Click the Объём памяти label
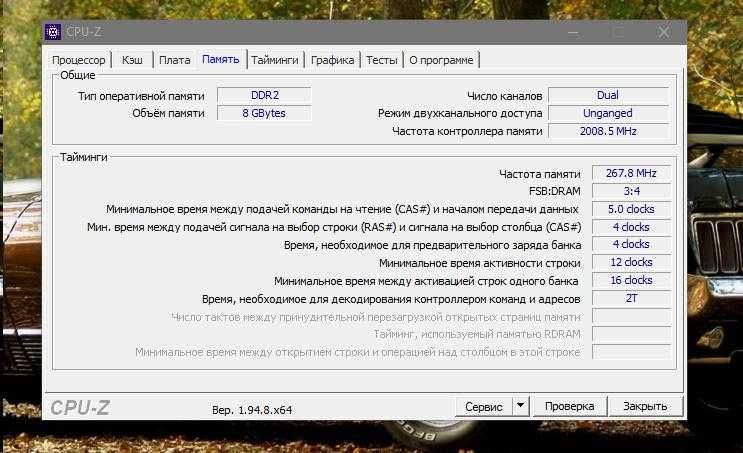This screenshot has width=743, height=453. coord(168,114)
